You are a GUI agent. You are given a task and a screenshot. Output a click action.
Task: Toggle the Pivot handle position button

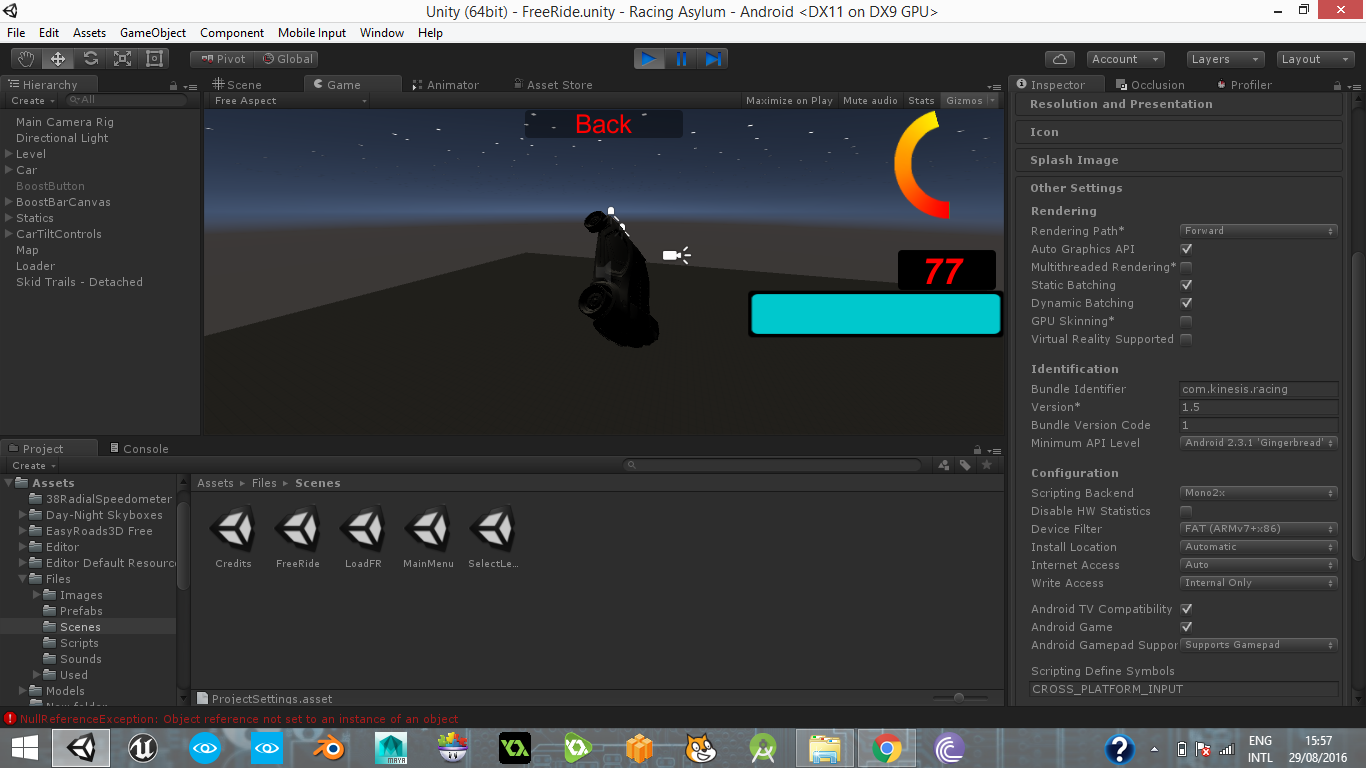(223, 59)
